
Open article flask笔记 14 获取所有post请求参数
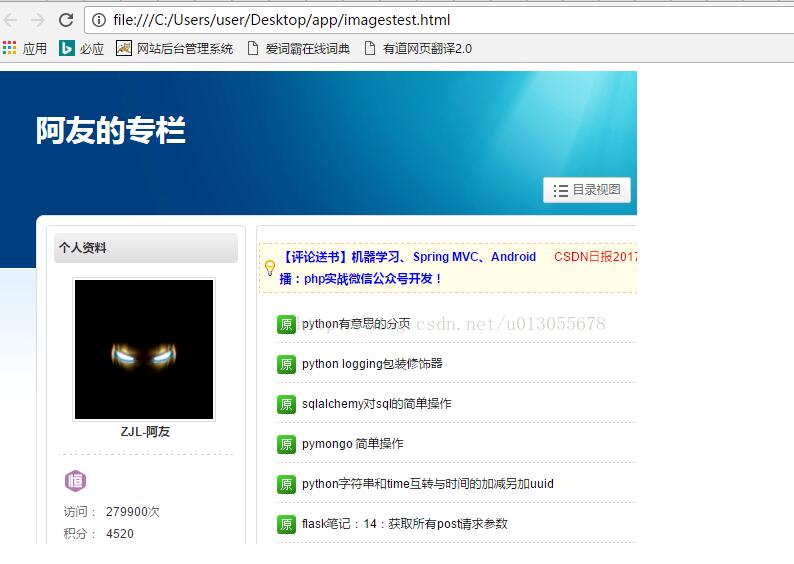click(x=405, y=523)
